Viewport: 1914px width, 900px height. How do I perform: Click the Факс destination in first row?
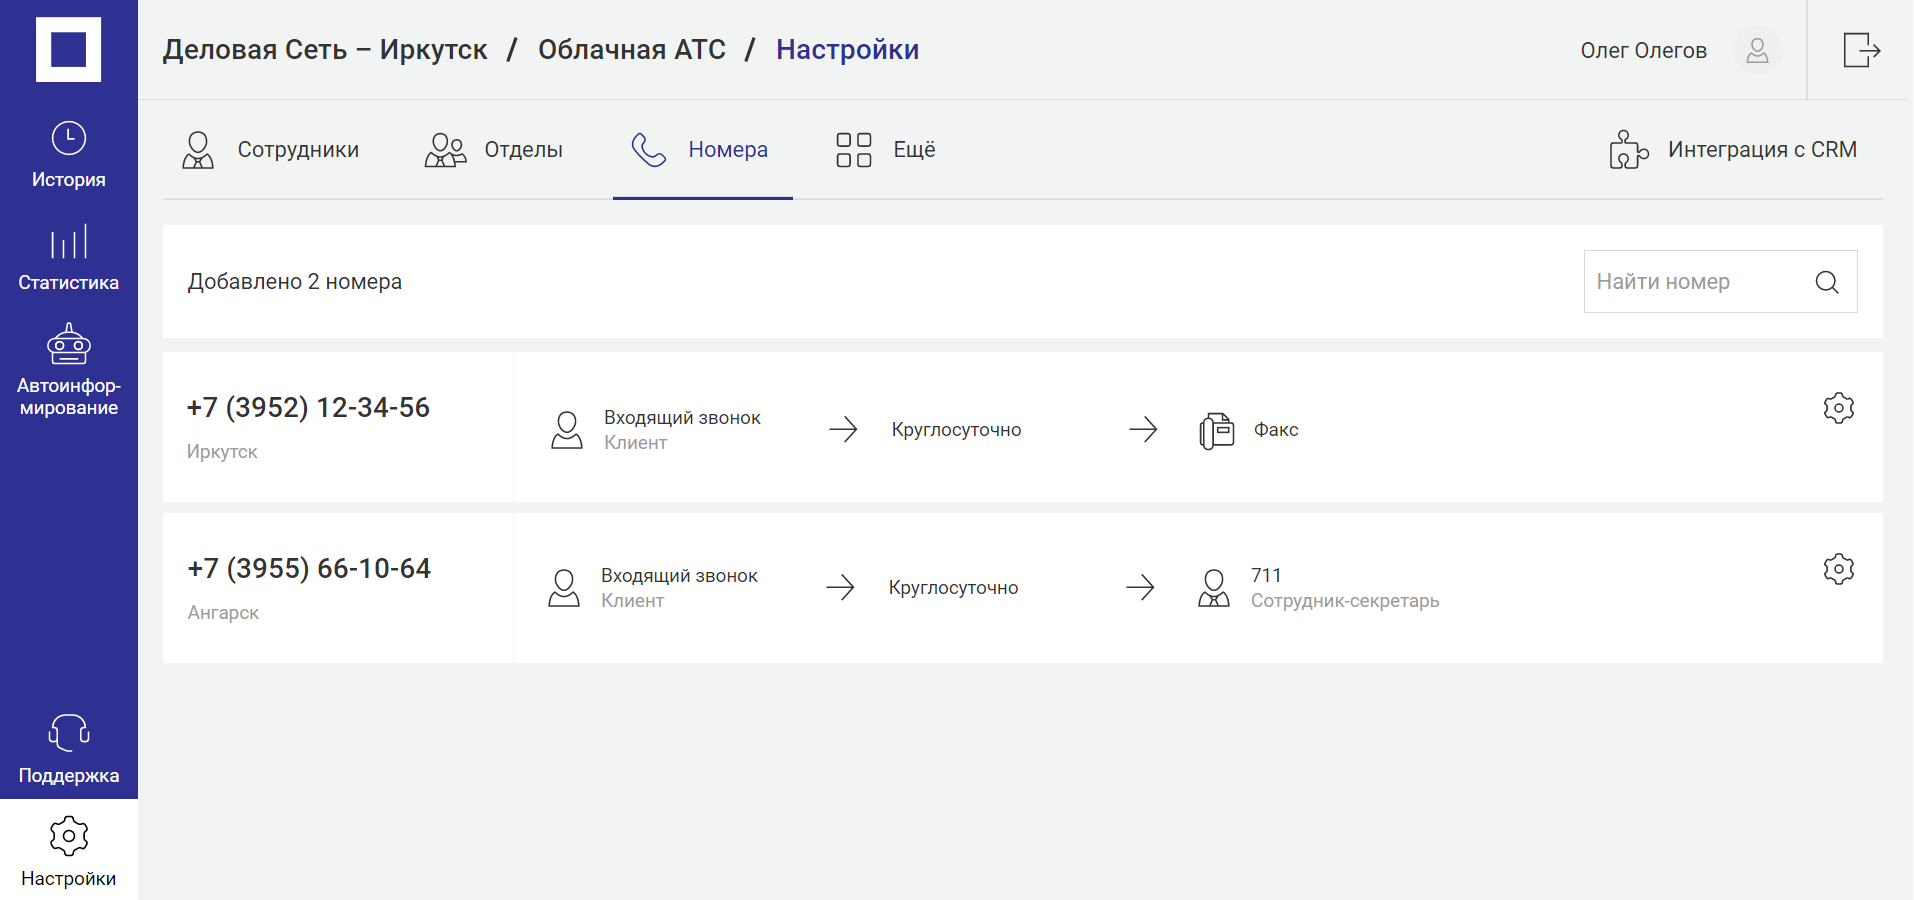pos(1275,430)
